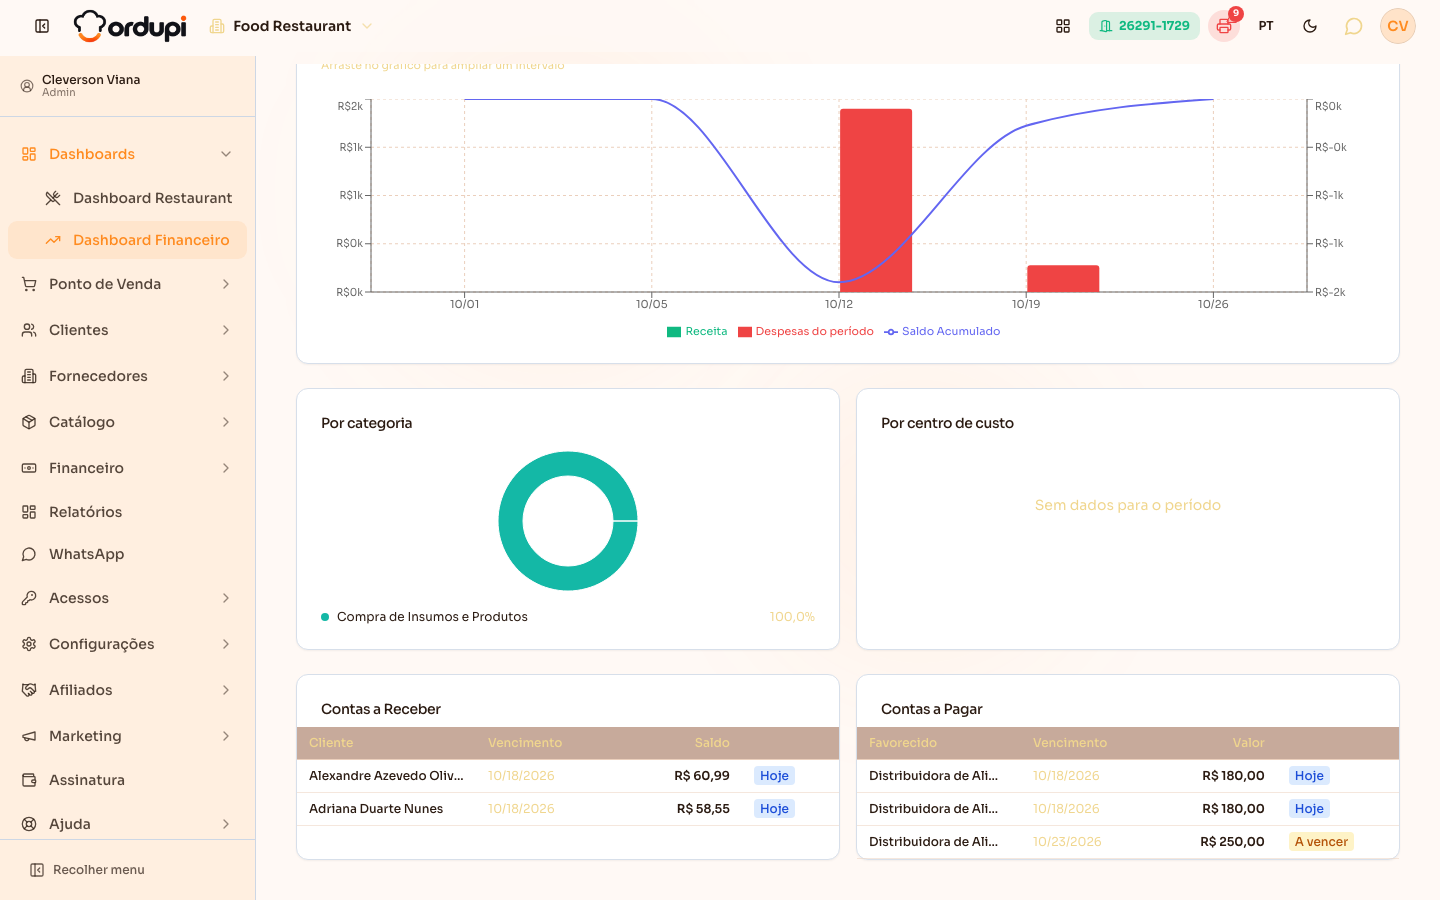1440x900 pixels.
Task: Collapse the Dashboards menu group
Action: pyautogui.click(x=127, y=154)
